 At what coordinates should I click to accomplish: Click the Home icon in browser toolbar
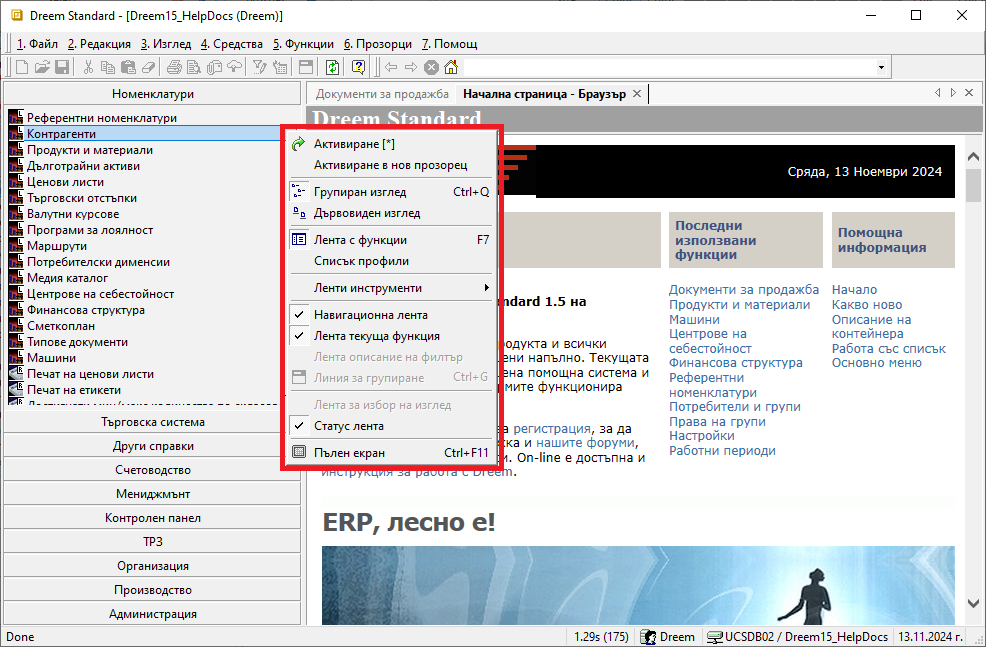click(451, 67)
